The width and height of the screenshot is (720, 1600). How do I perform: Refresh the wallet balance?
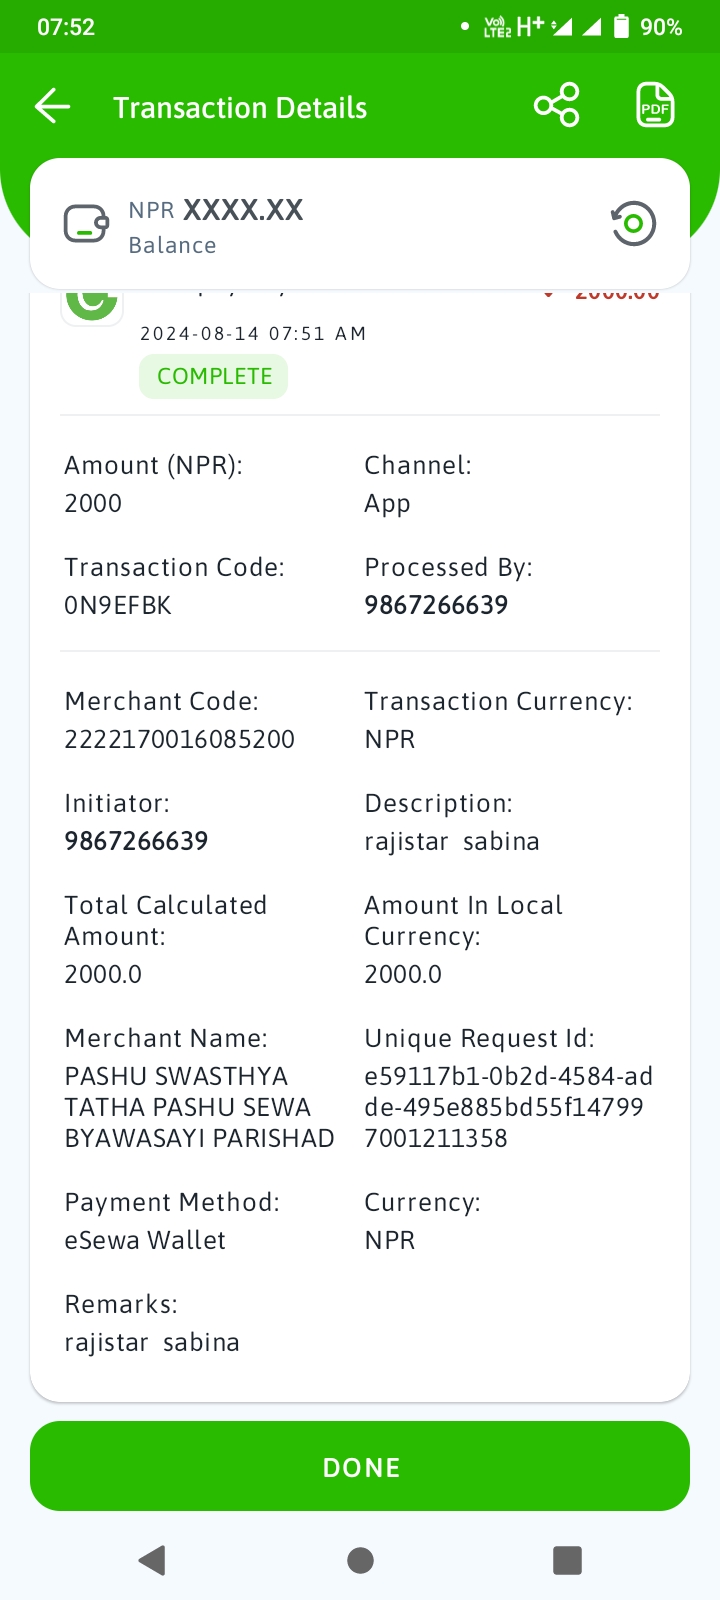click(x=633, y=224)
